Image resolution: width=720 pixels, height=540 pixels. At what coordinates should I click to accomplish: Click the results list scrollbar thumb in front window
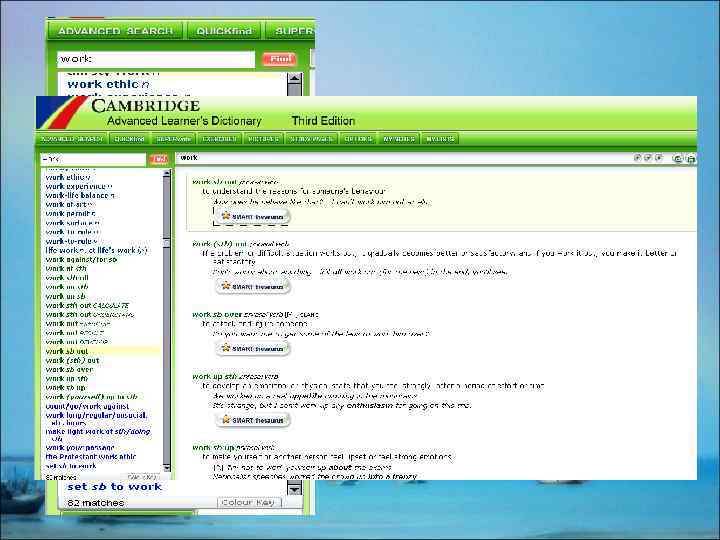(x=167, y=242)
